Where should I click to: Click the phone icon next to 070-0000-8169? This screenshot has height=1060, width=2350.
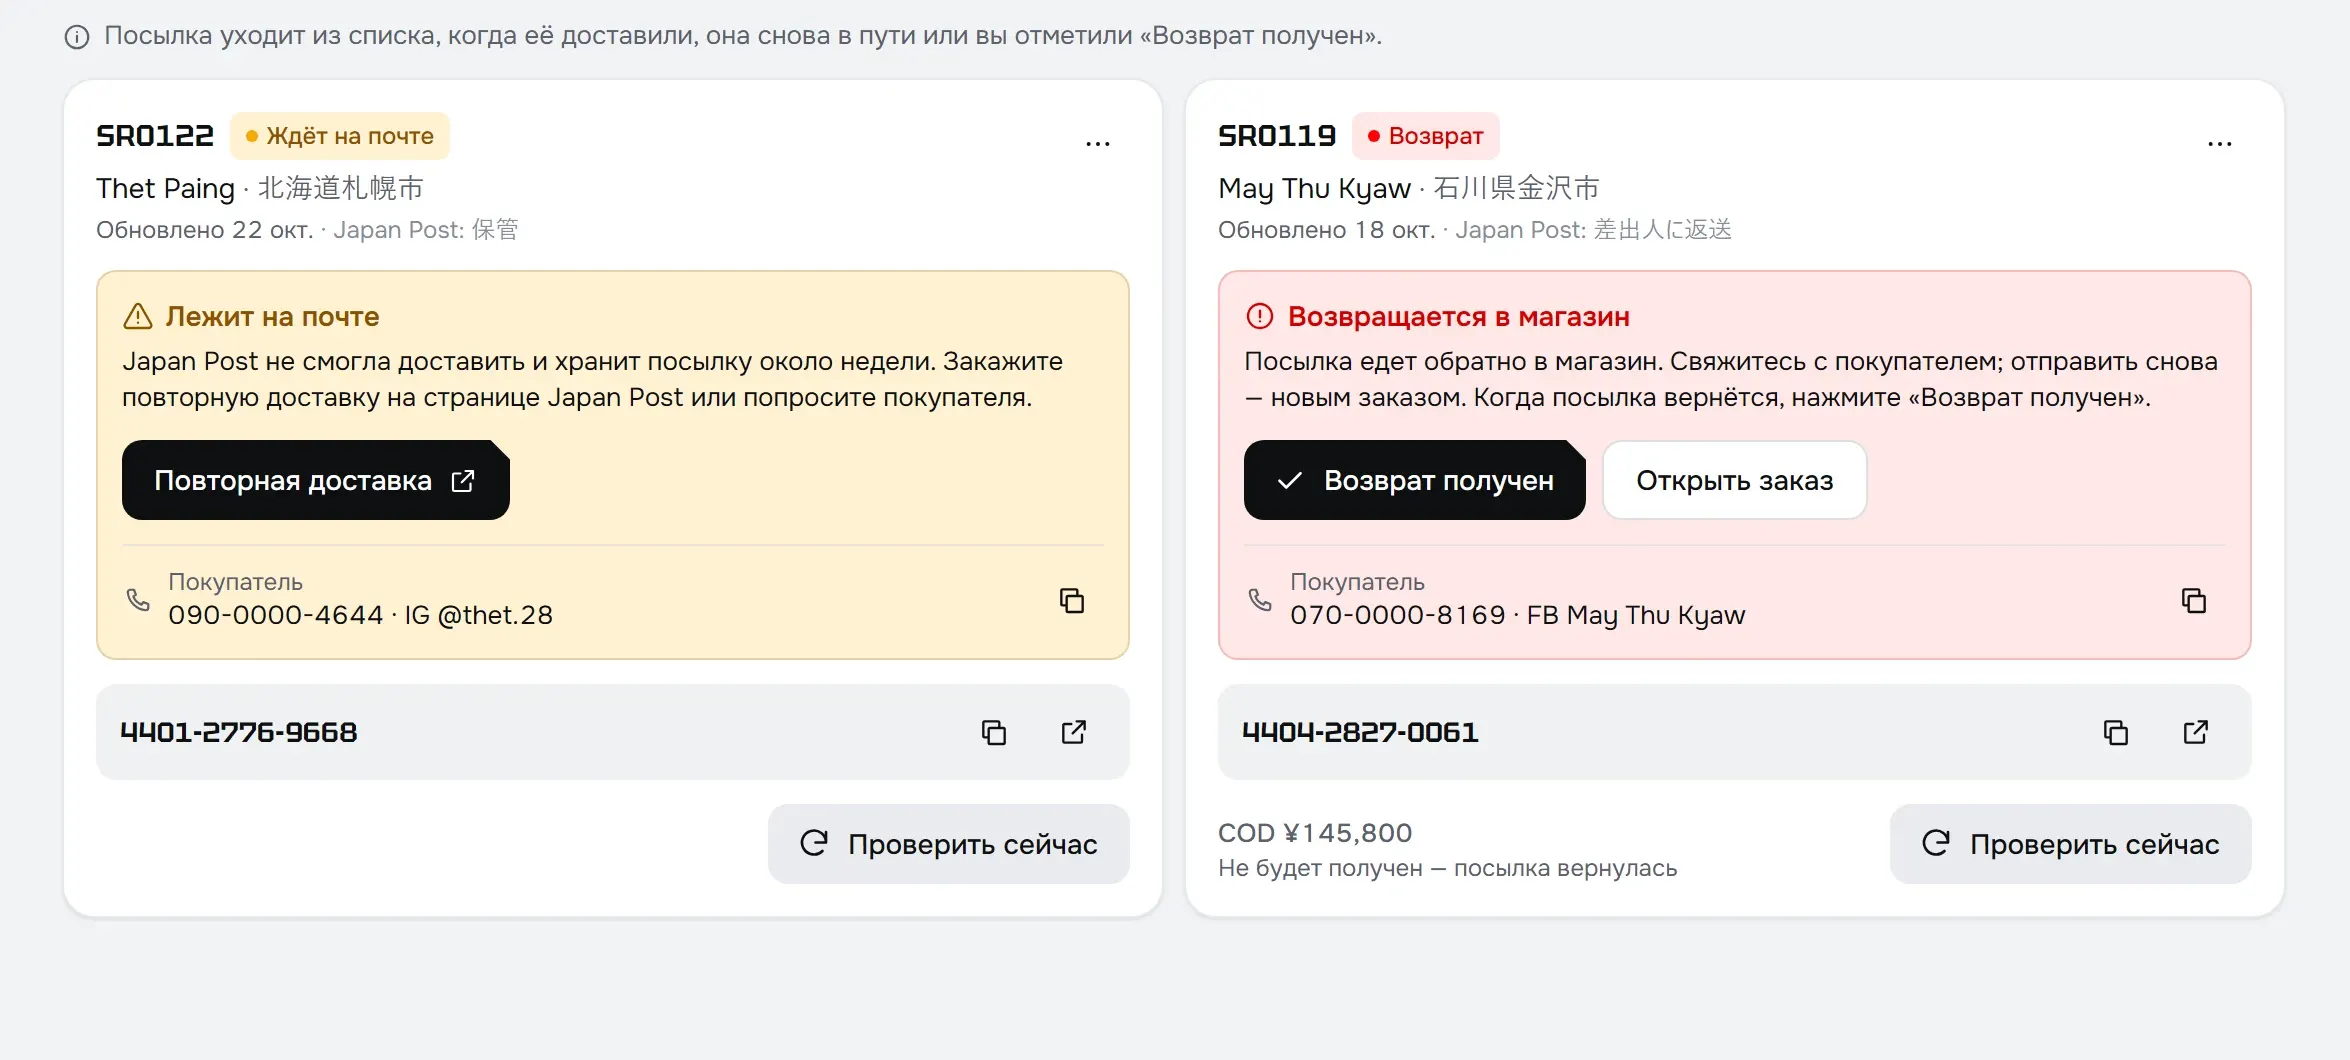pyautogui.click(x=1260, y=599)
